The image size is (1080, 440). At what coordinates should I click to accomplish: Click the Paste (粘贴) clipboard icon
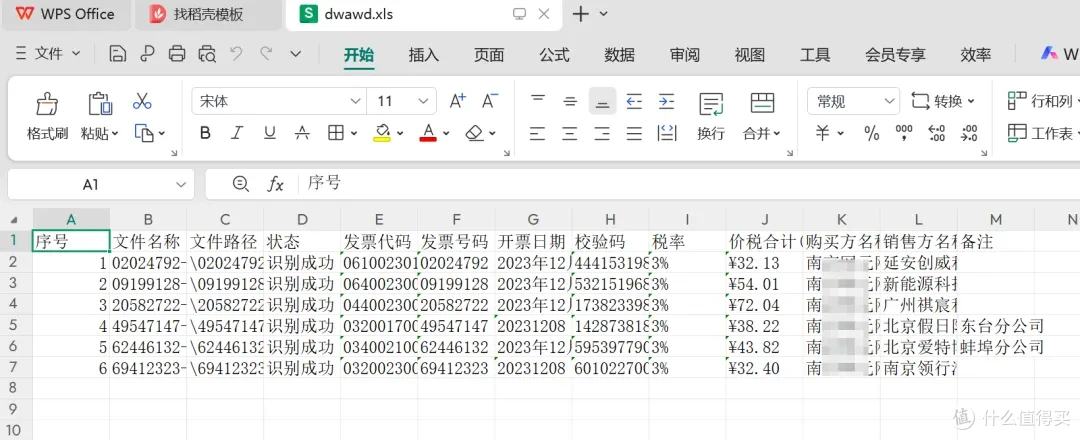[x=100, y=104]
